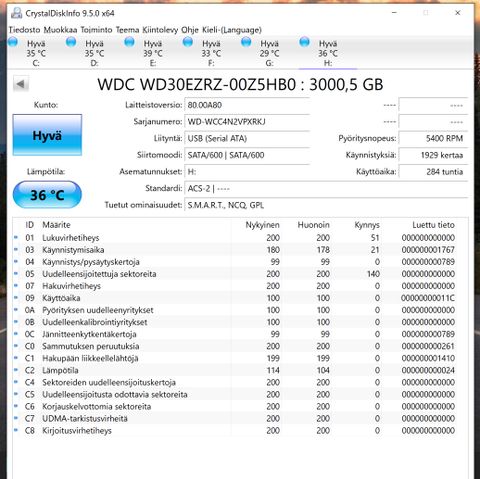Click status dot for Lukuvirhetiheys row

[x=16, y=237]
